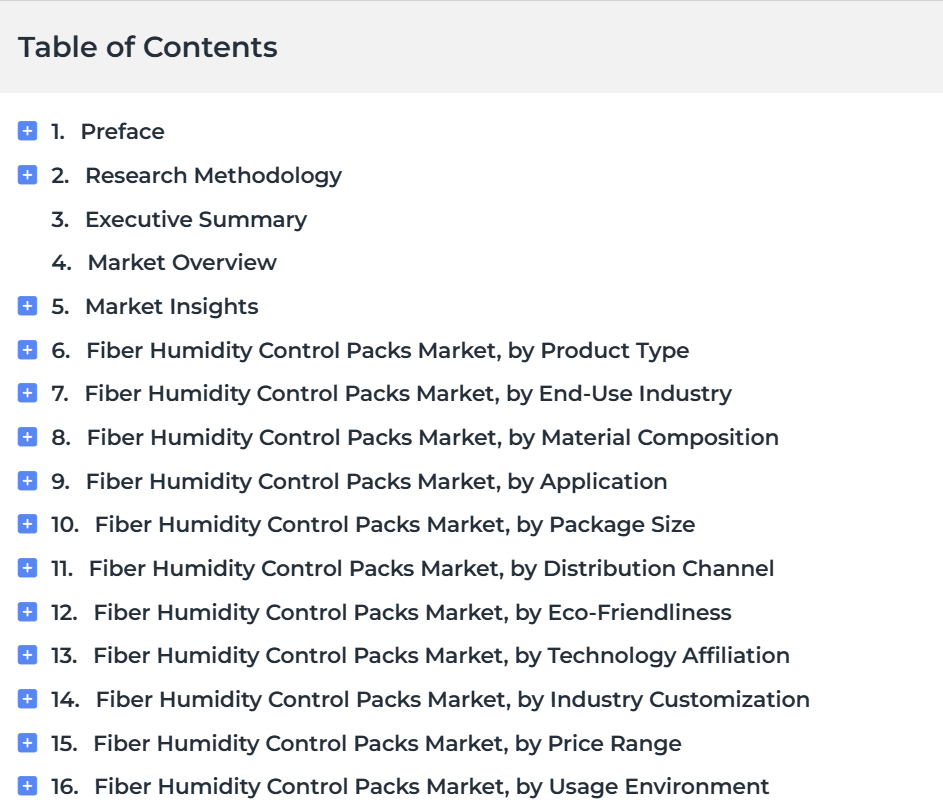Expand Research Methodology with its plus icon
943x811 pixels.
coord(27,174)
